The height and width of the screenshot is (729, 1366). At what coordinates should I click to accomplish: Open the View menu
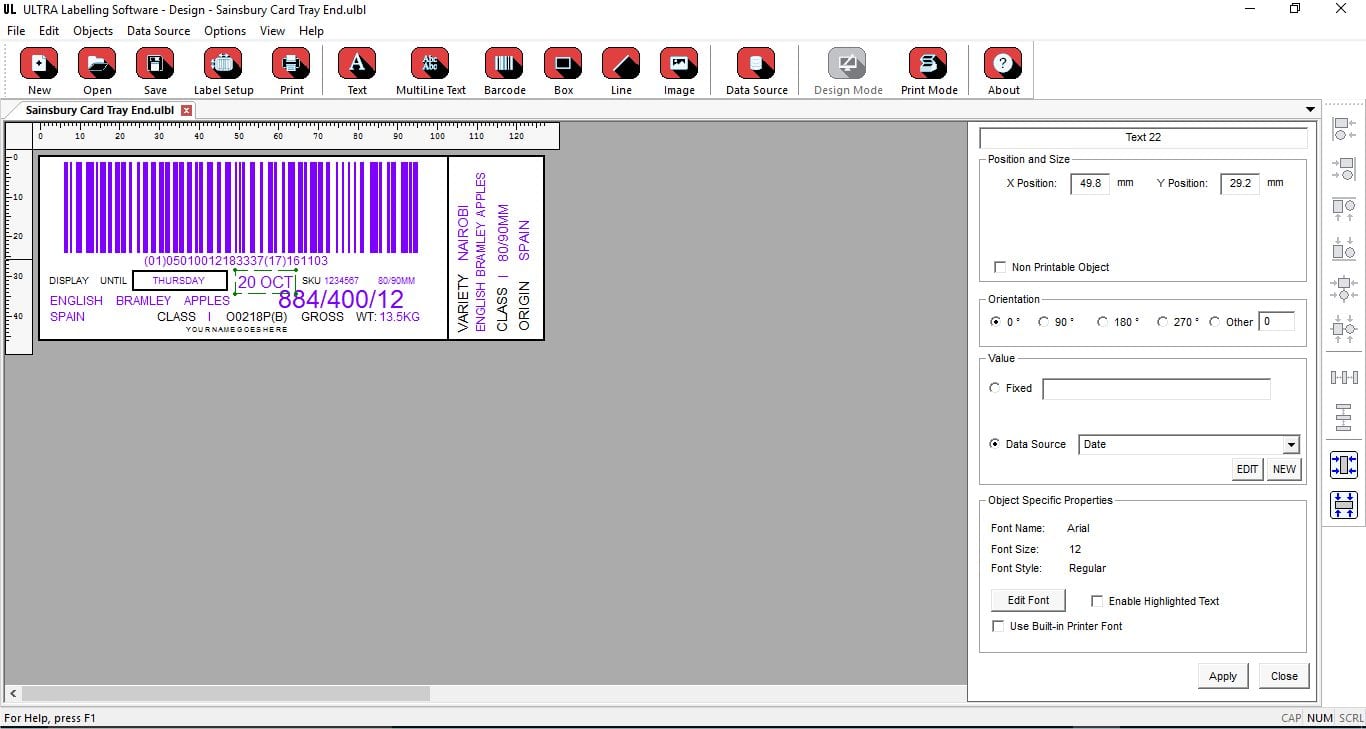pos(273,31)
